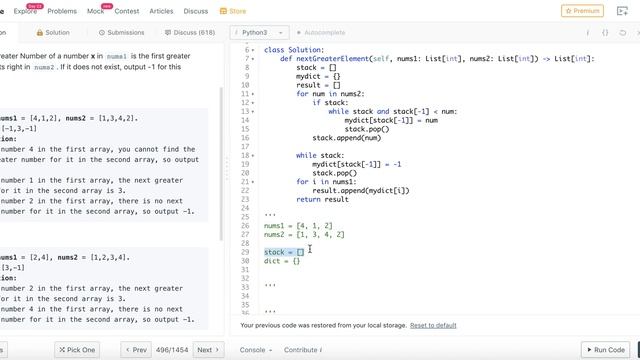Open the Discuss menu in the top bar
Image resolution: width=640 pixels, height=360 pixels.
tap(196, 11)
